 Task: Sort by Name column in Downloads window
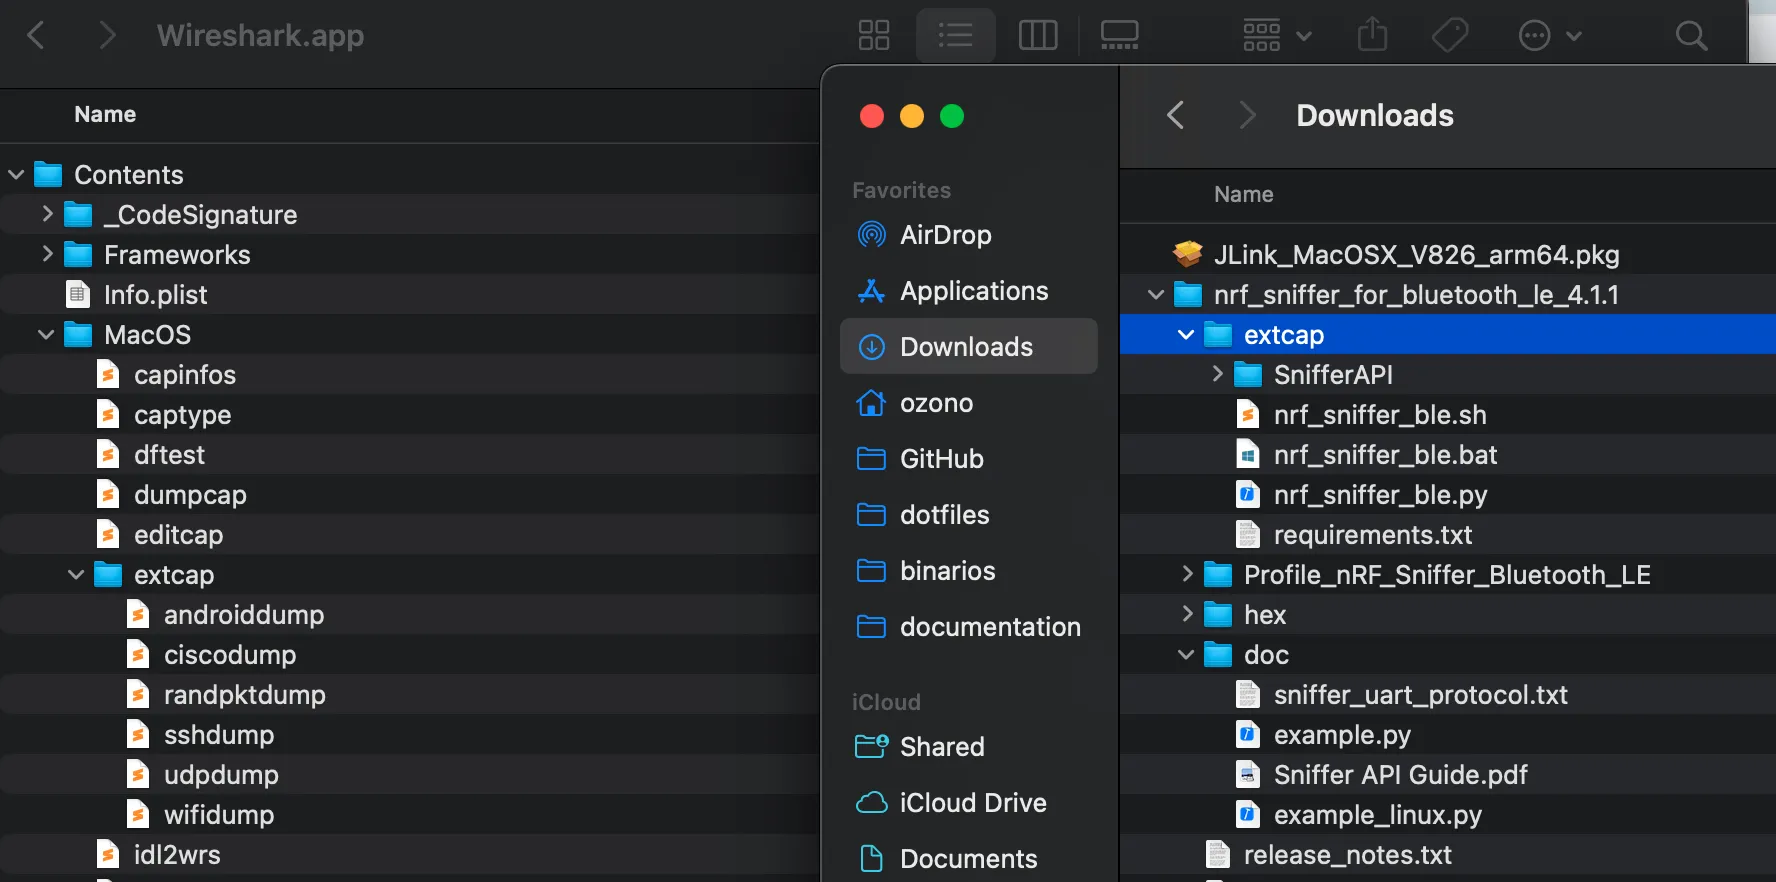pyautogui.click(x=1244, y=195)
